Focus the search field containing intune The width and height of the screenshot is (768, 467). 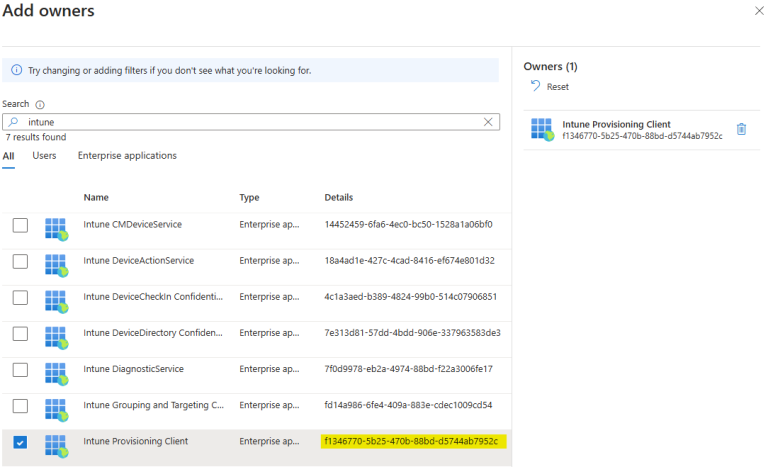(x=250, y=121)
